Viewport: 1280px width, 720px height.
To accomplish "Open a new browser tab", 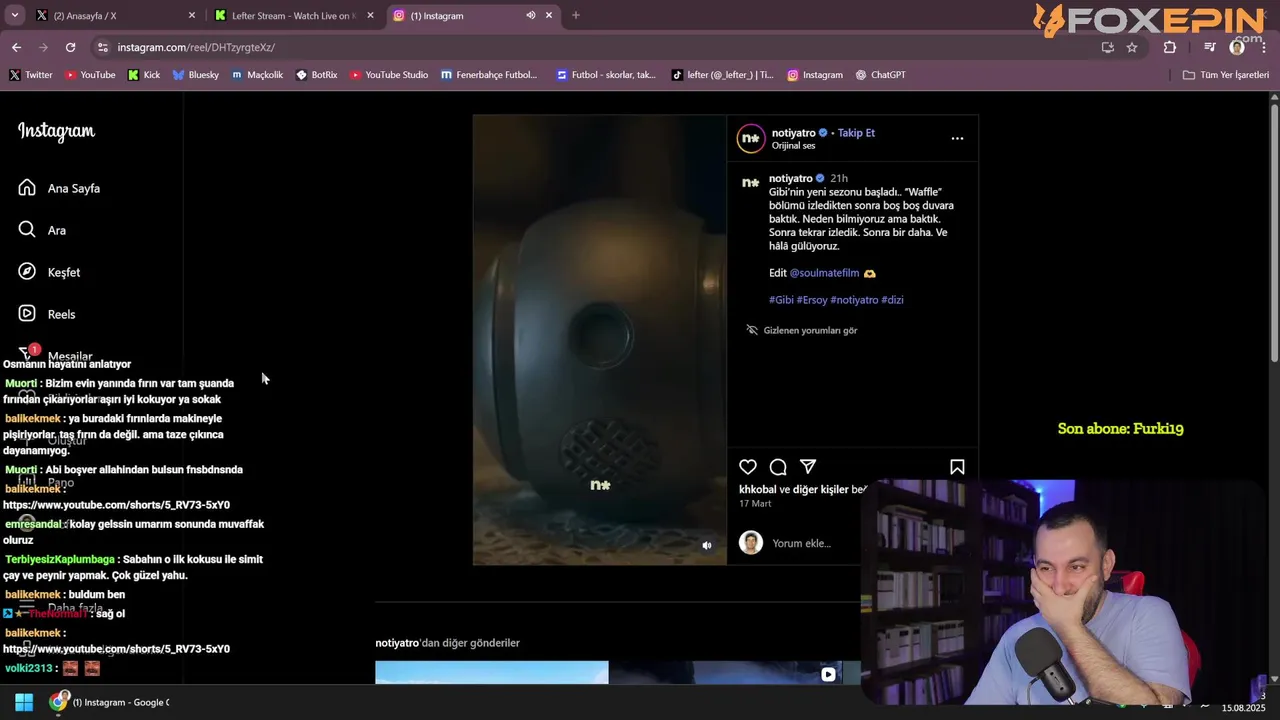I will click(575, 15).
